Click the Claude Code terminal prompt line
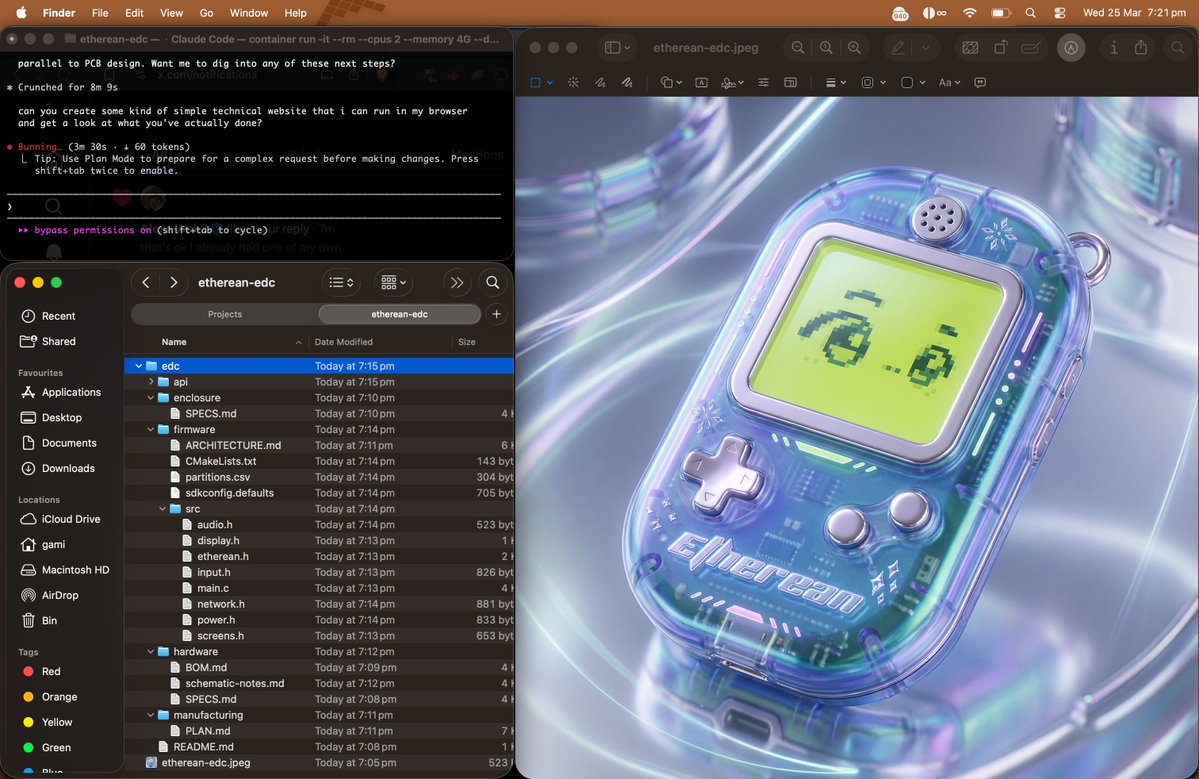Image resolution: width=1199 pixels, height=779 pixels. (x=255, y=206)
